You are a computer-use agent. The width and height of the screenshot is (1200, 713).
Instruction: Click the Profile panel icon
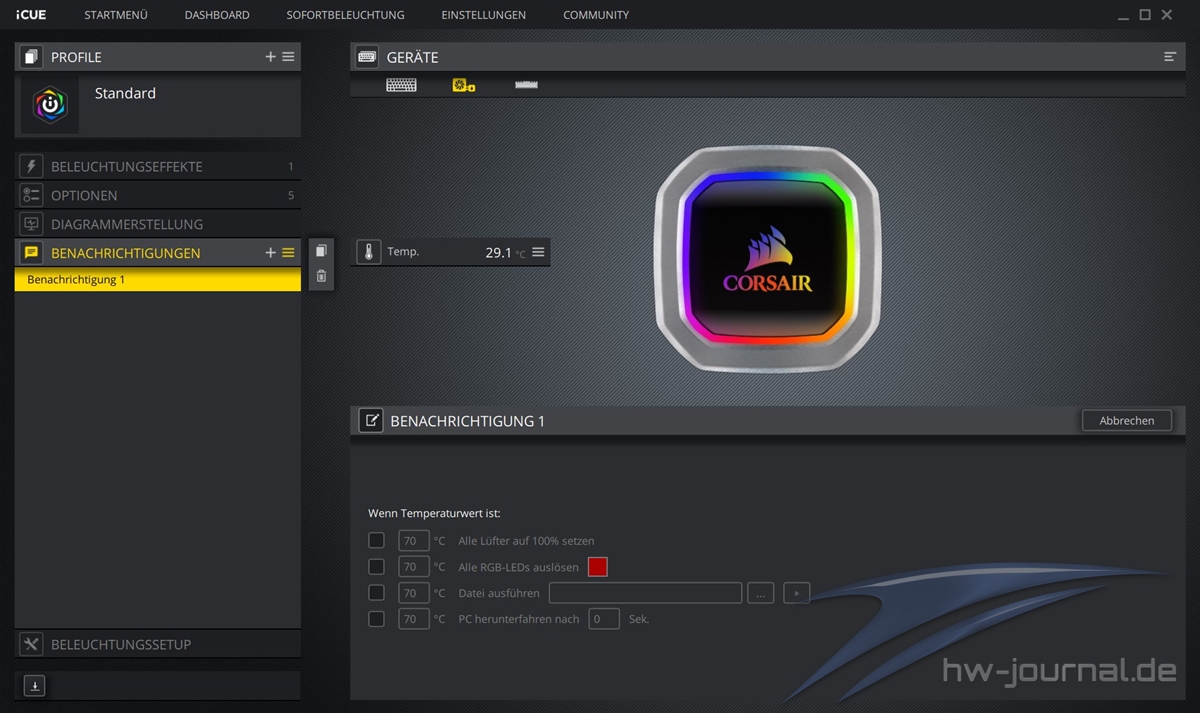[31, 57]
